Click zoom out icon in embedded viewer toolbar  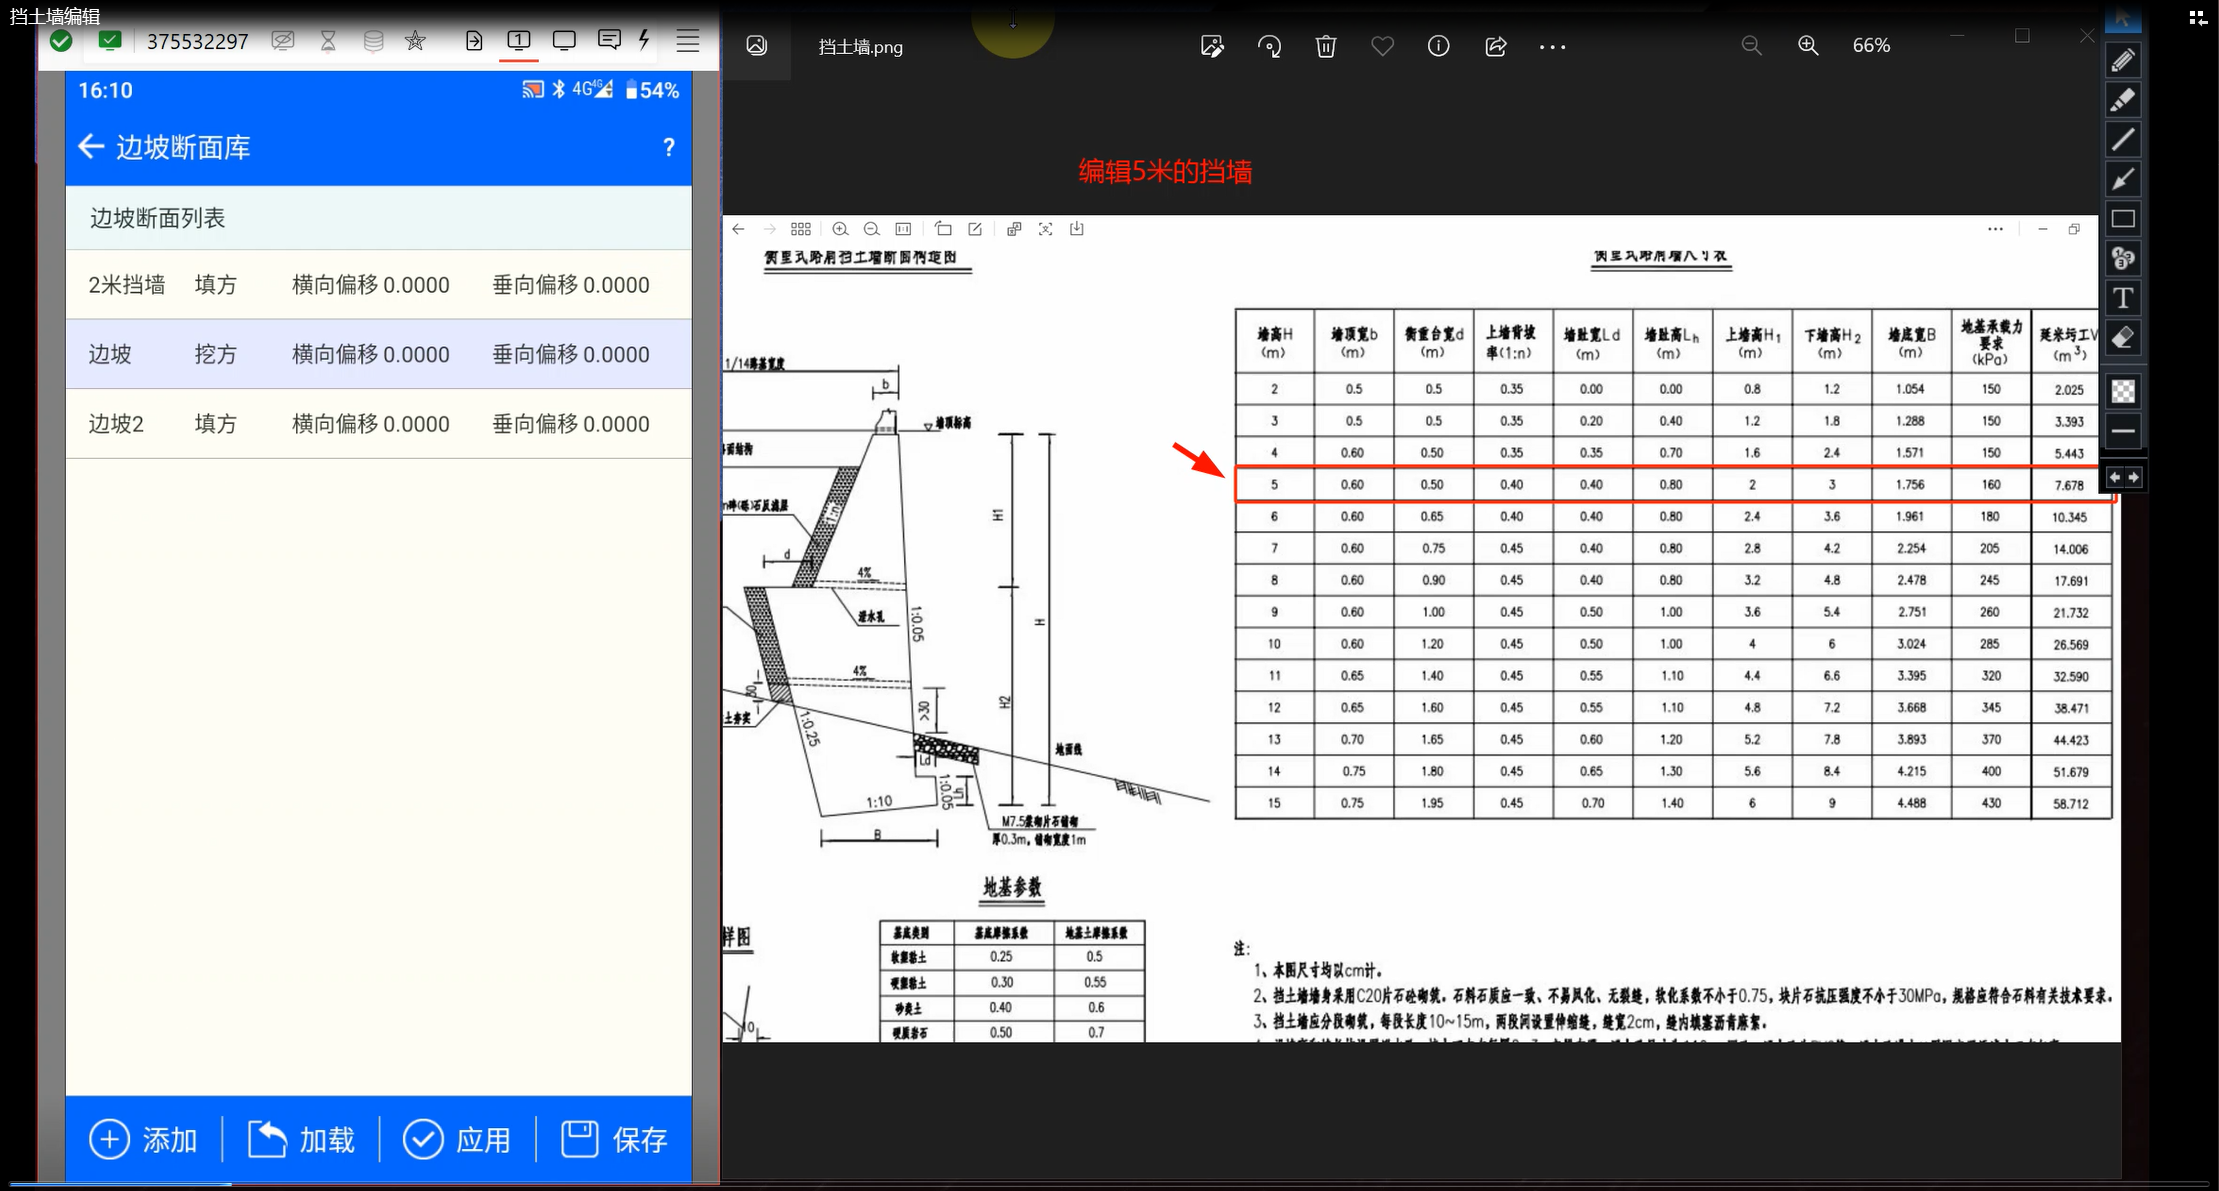coord(871,229)
